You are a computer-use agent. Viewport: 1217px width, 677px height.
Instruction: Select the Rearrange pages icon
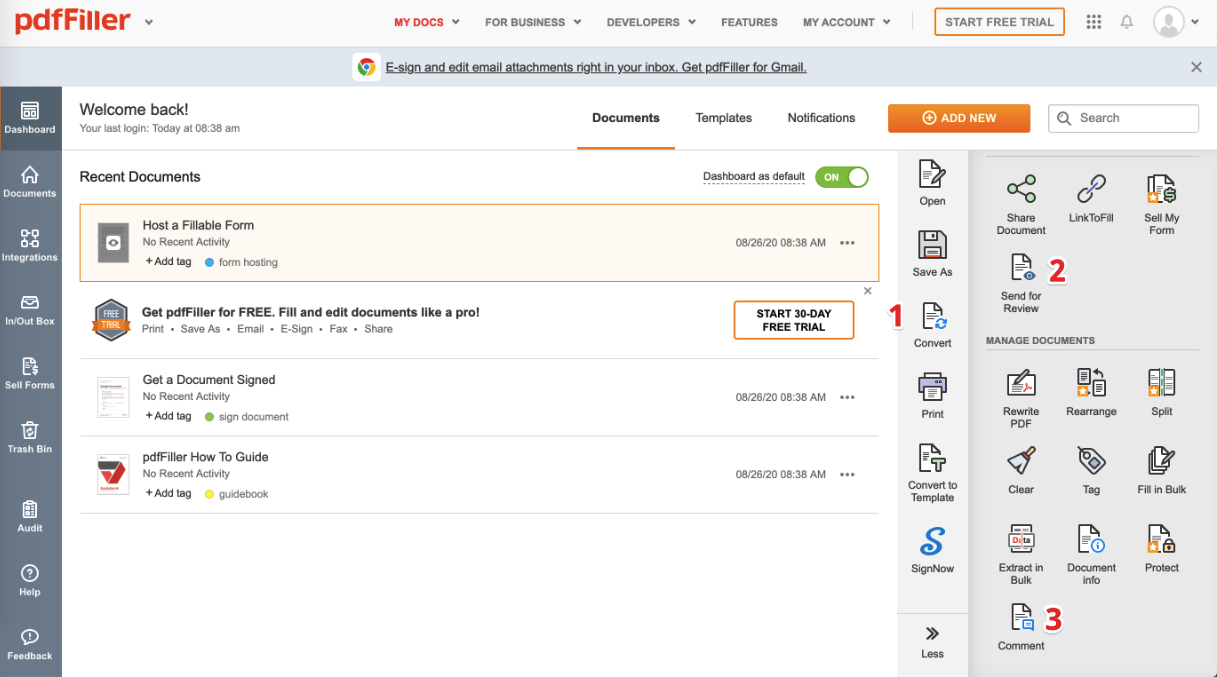tap(1091, 384)
